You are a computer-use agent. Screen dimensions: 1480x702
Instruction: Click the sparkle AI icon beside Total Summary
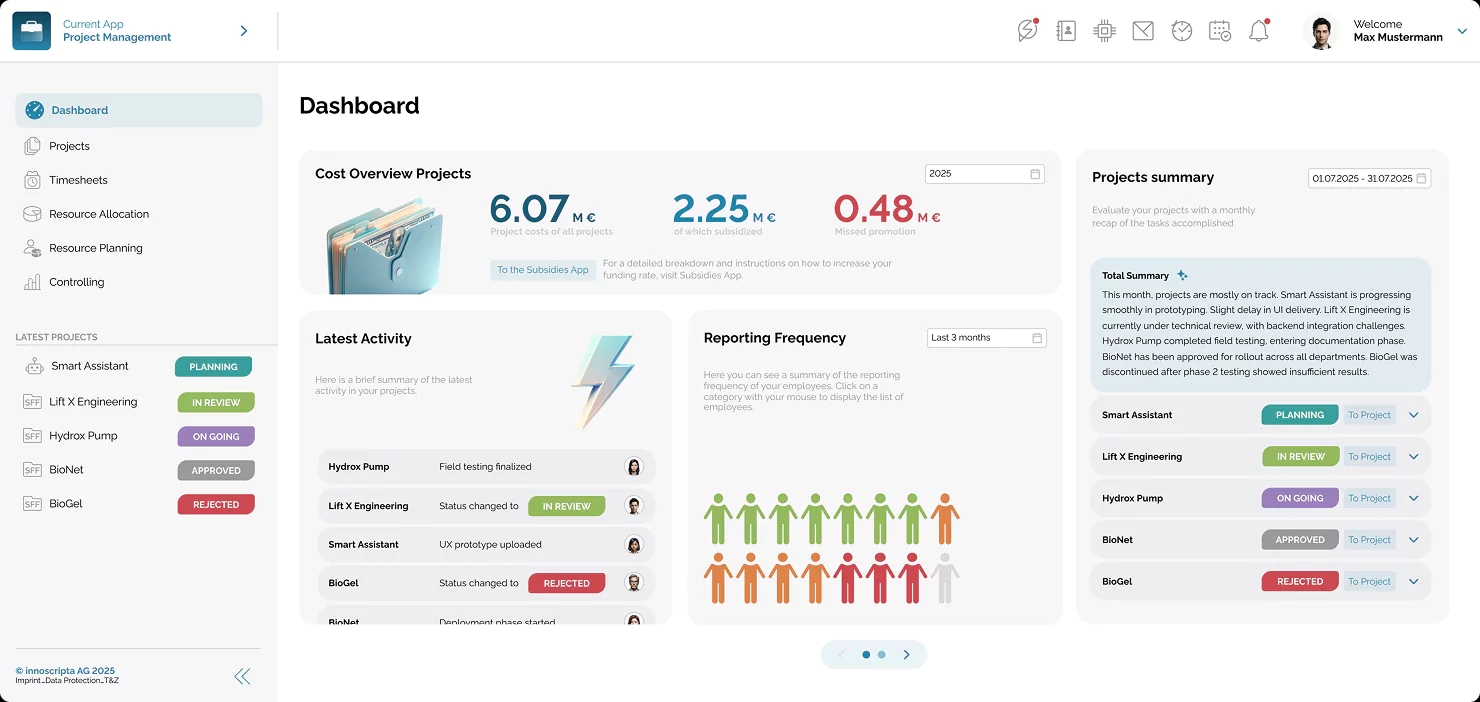1182,275
